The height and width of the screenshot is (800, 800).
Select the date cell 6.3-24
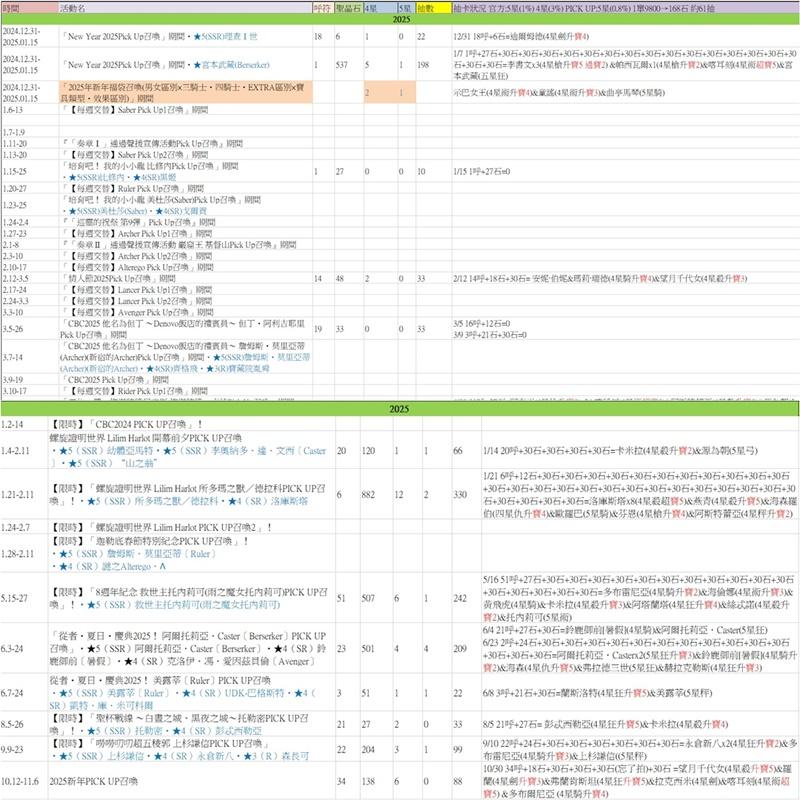(x=24, y=648)
